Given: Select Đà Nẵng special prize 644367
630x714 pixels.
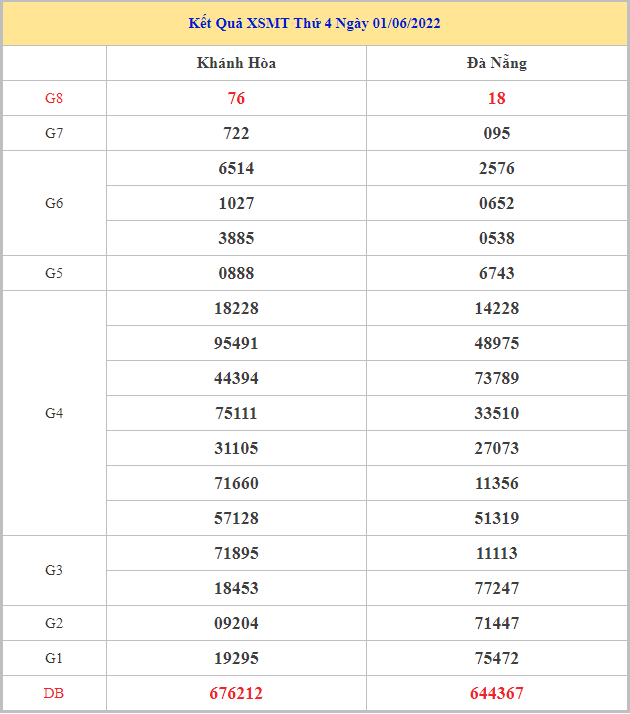Looking at the screenshot, I should pyautogui.click(x=497, y=693).
